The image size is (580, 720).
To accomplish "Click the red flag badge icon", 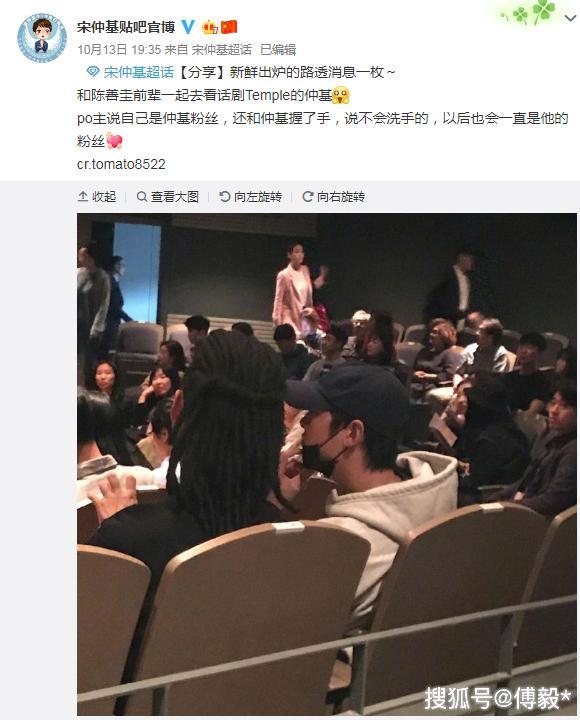I will coord(229,27).
